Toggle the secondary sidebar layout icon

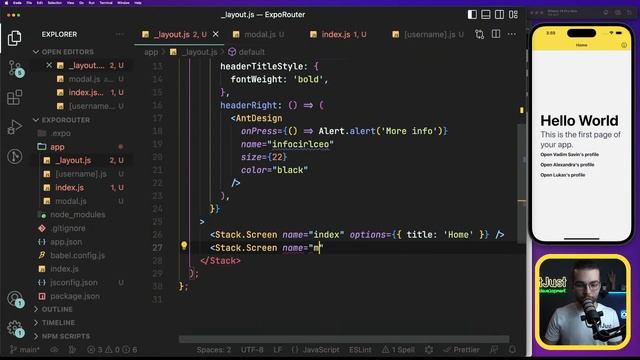pyautogui.click(x=499, y=14)
